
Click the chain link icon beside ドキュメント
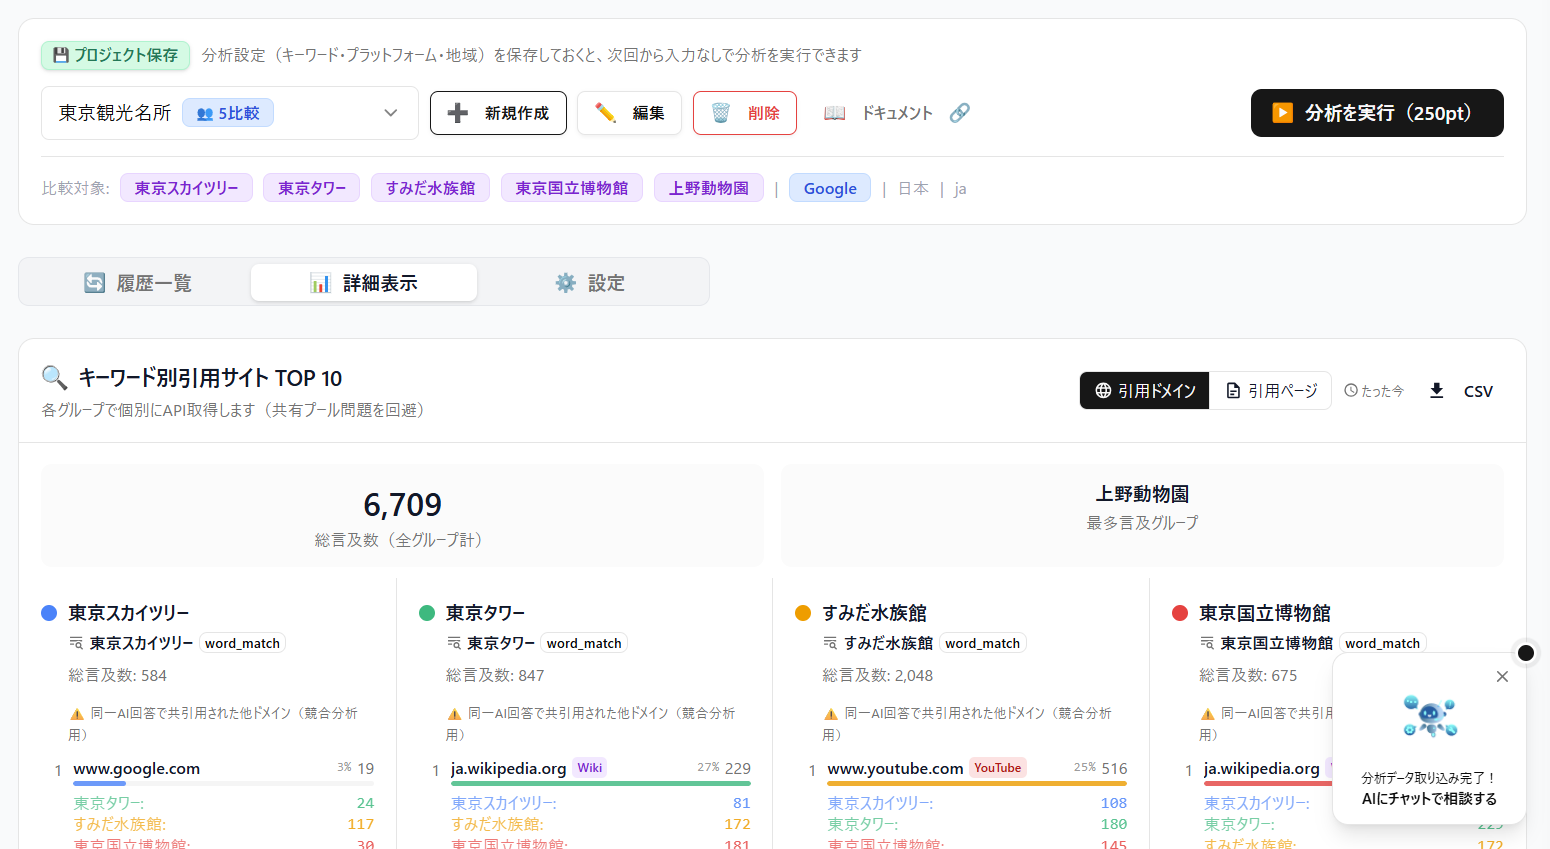(960, 113)
